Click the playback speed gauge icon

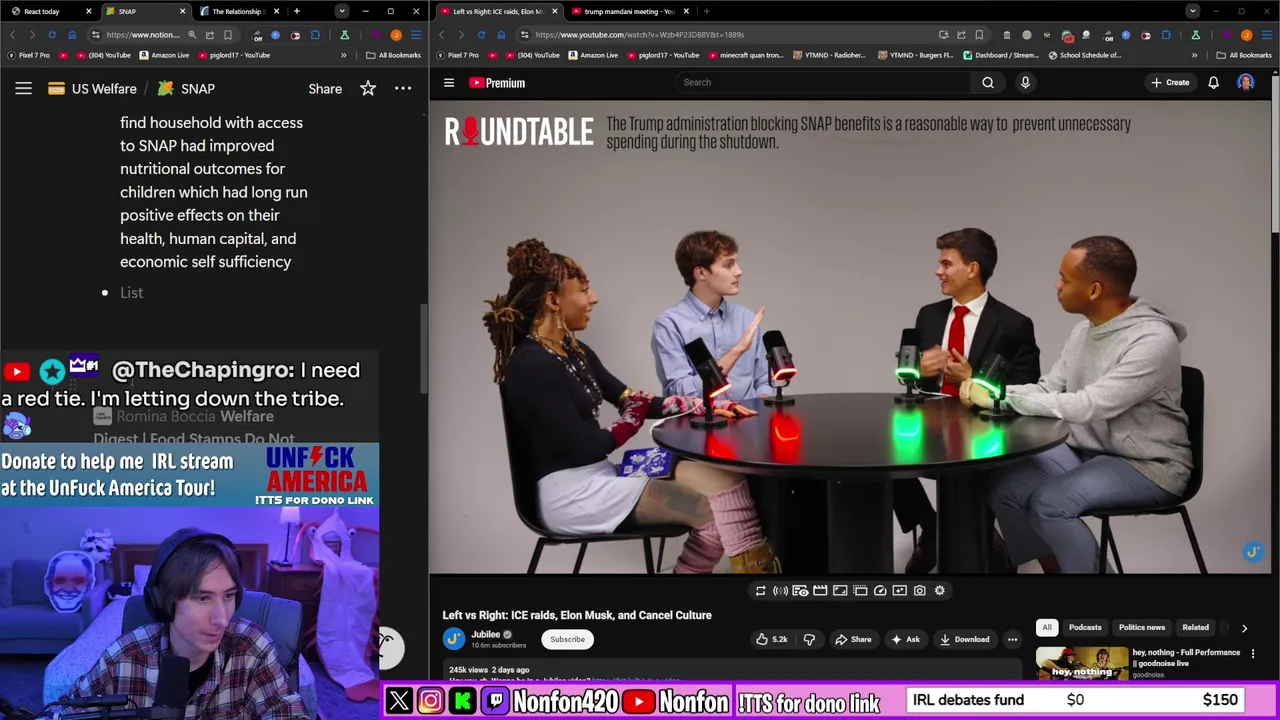click(880, 591)
